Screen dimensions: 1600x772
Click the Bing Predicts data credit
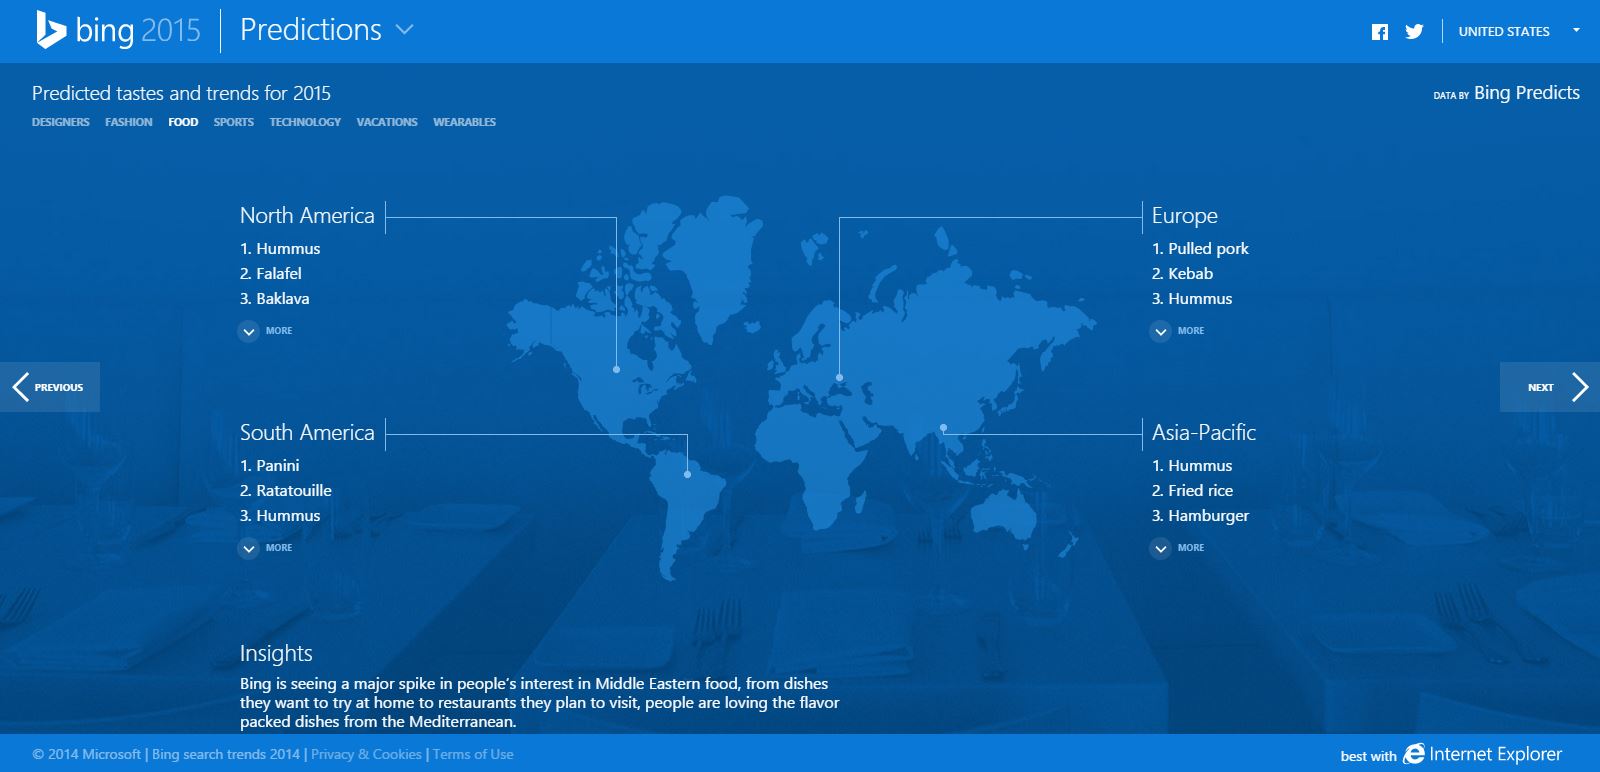(x=1526, y=93)
